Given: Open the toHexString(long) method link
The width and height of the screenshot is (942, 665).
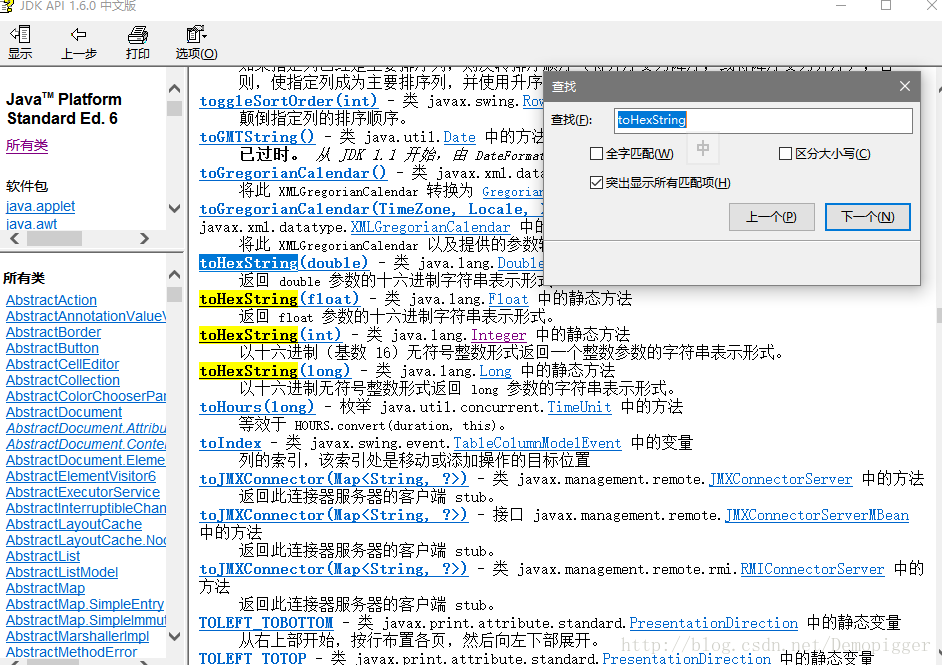Looking at the screenshot, I should [275, 371].
